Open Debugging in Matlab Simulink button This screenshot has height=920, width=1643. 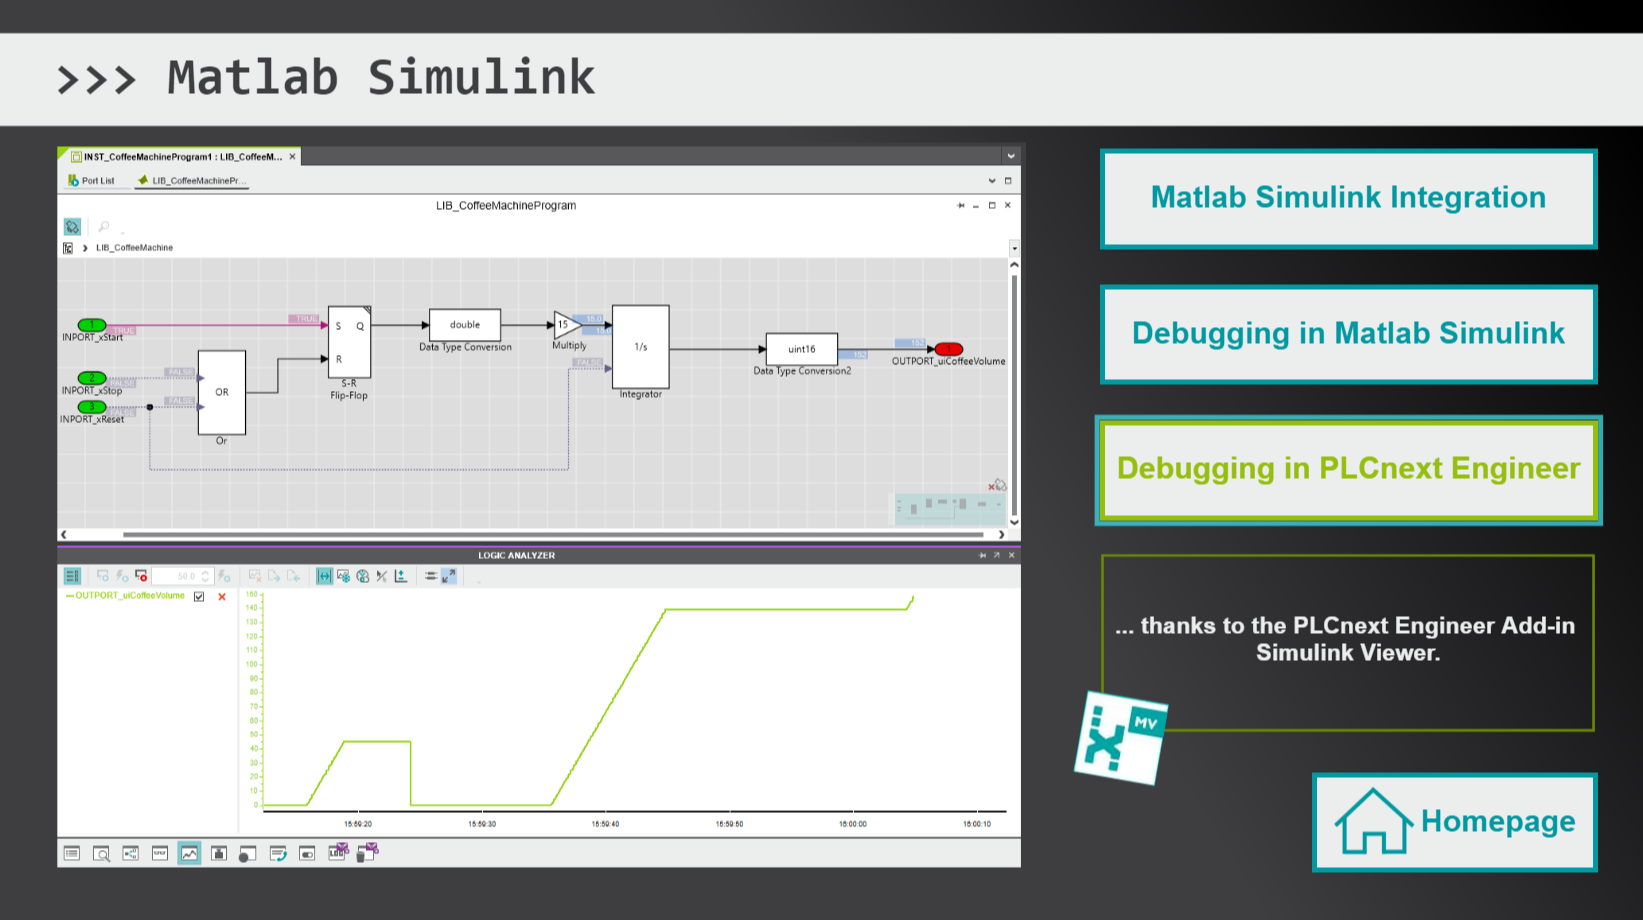tap(1348, 334)
